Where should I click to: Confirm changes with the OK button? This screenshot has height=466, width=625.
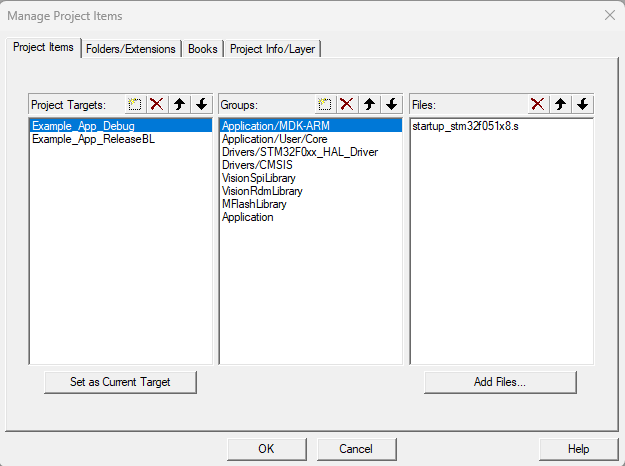(266, 449)
